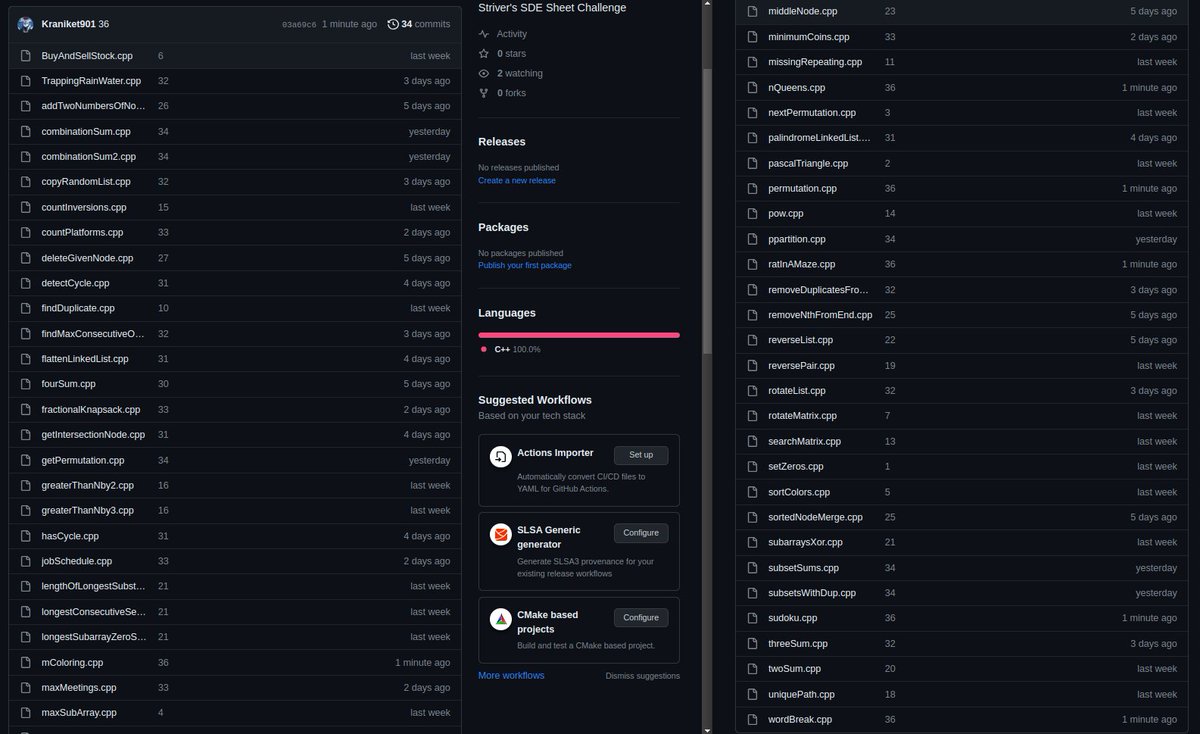Image resolution: width=1200 pixels, height=734 pixels.
Task: Click Set up for Actions Importer
Action: (x=641, y=455)
